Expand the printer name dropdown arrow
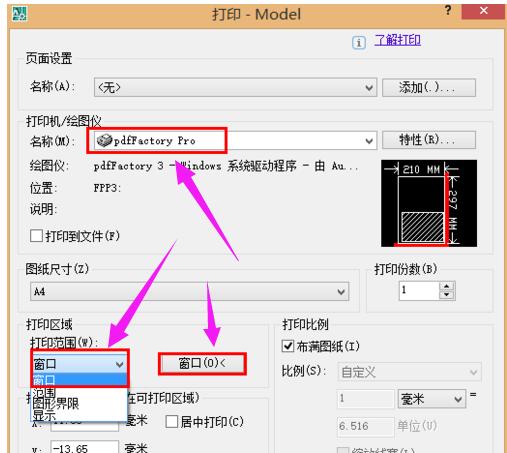Viewport: 507px width, 453px height. coord(369,141)
